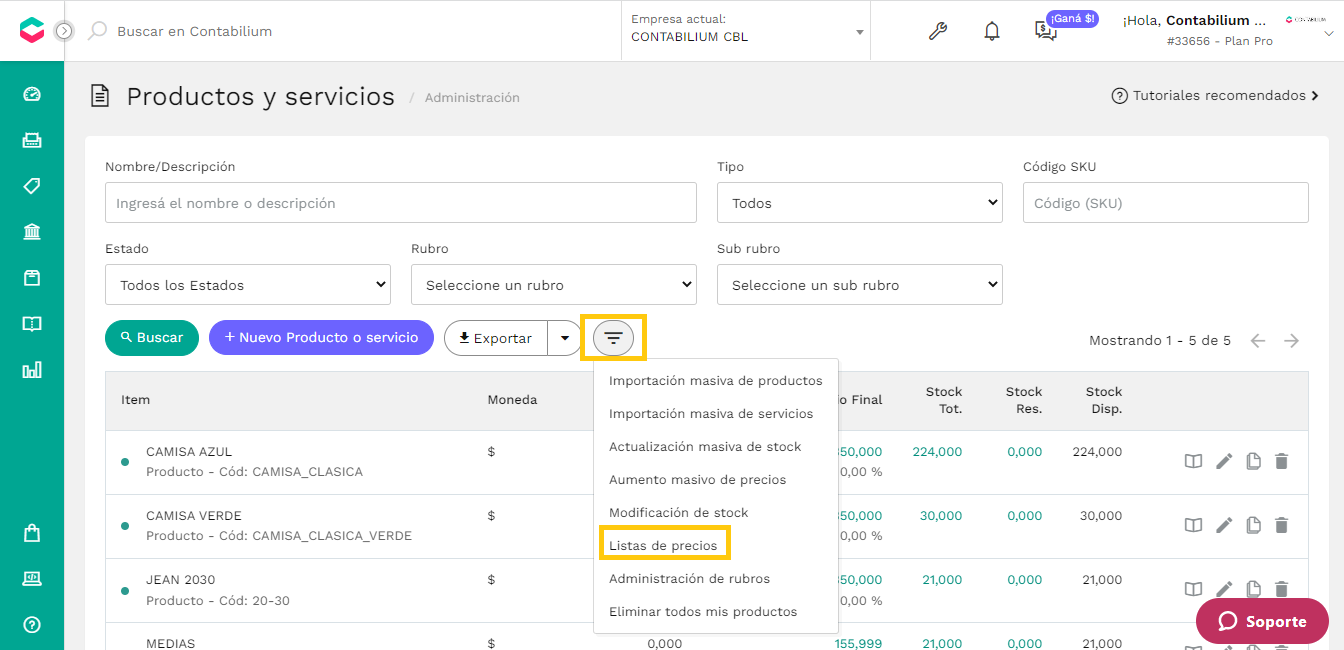Click the search magnifier icon in top bar
Viewport: 1344px width, 650px height.
[x=97, y=31]
